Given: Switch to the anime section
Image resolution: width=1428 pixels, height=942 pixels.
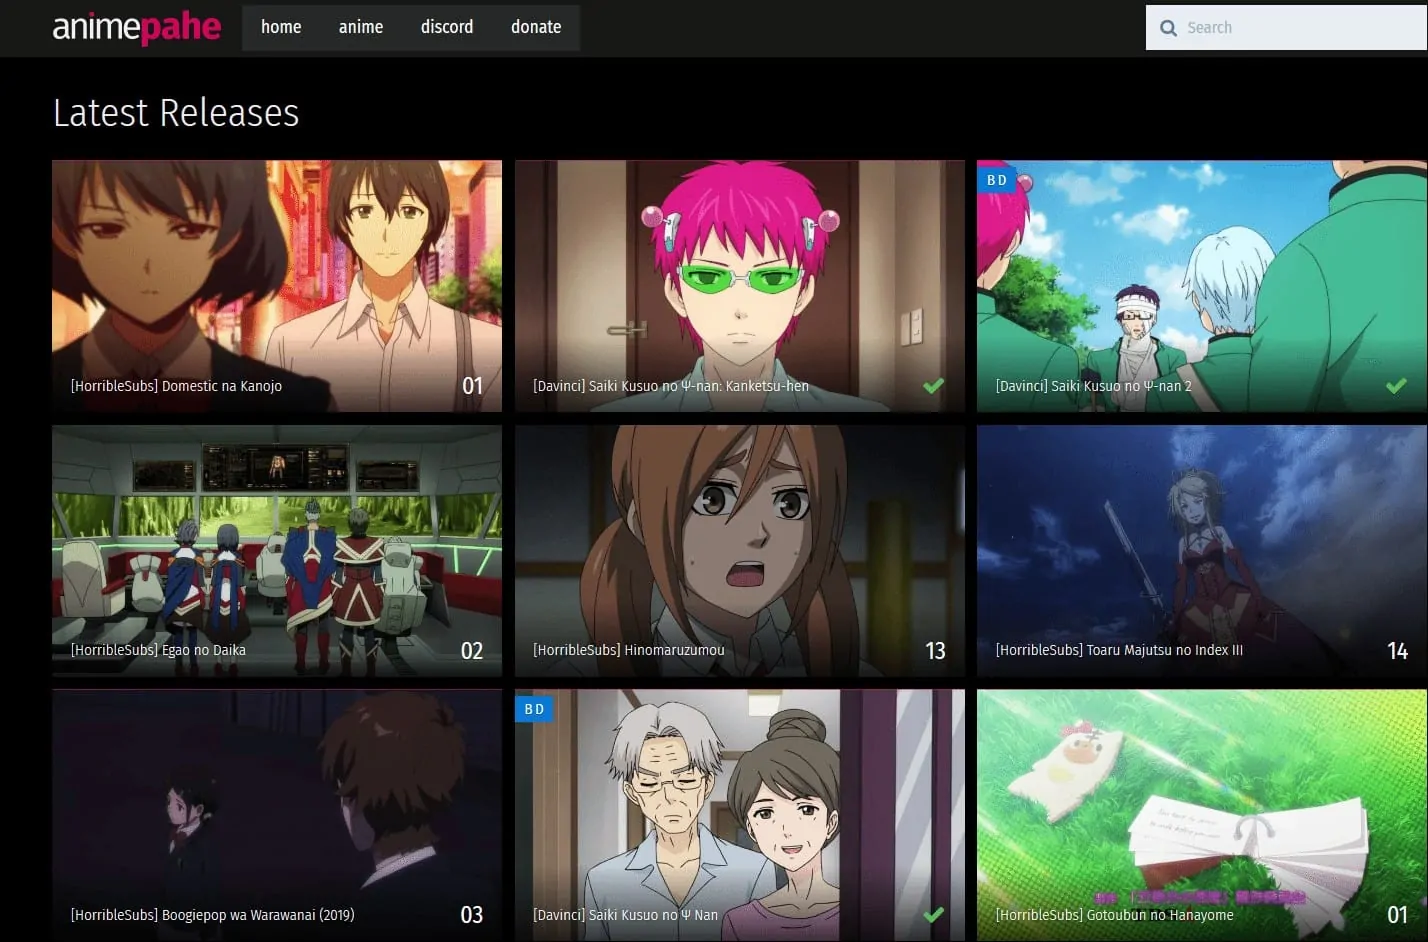Looking at the screenshot, I should 361,27.
